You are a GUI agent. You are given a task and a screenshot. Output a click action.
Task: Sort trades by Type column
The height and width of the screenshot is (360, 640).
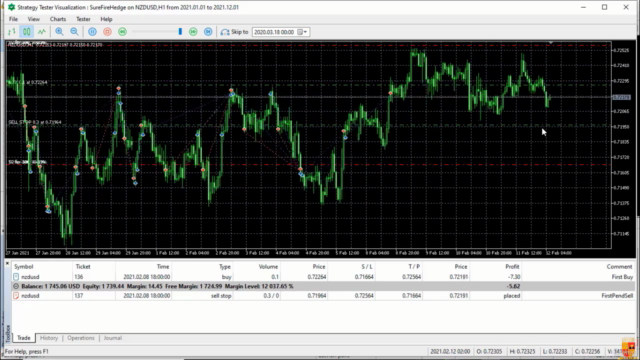pos(225,267)
